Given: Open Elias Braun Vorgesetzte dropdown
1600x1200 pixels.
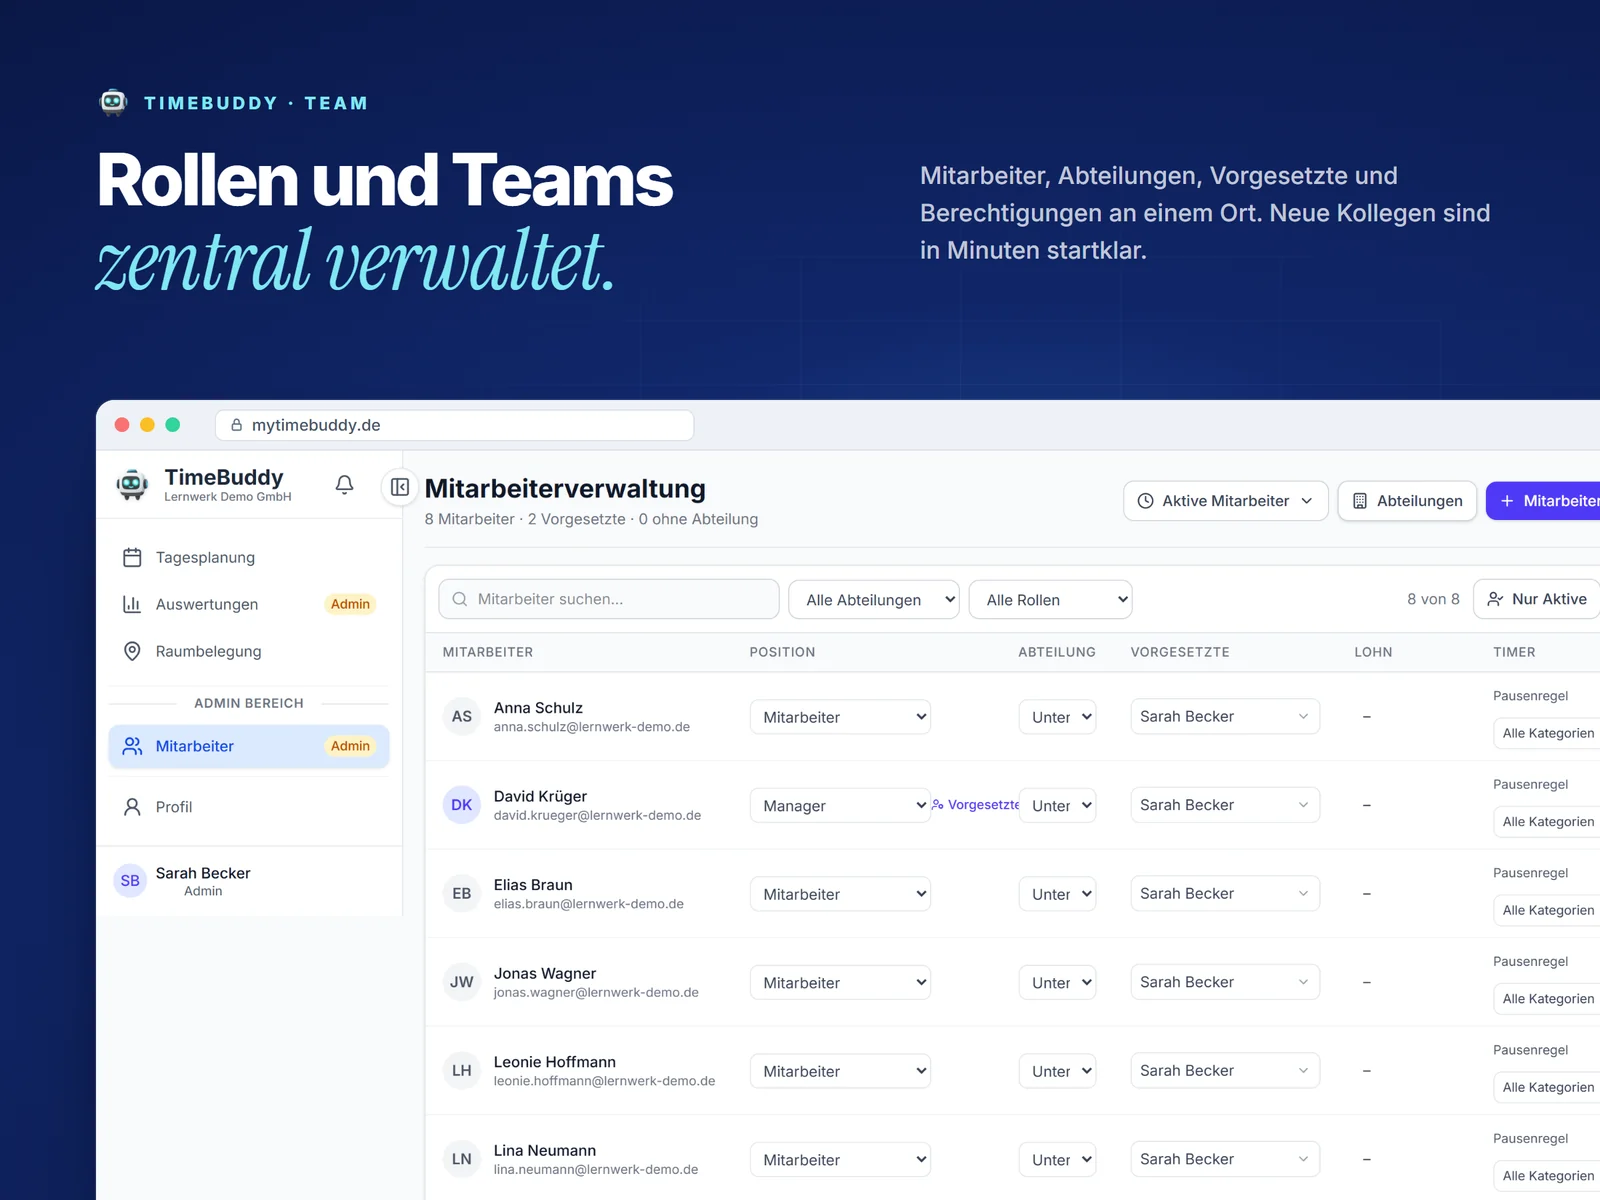Looking at the screenshot, I should point(1225,893).
